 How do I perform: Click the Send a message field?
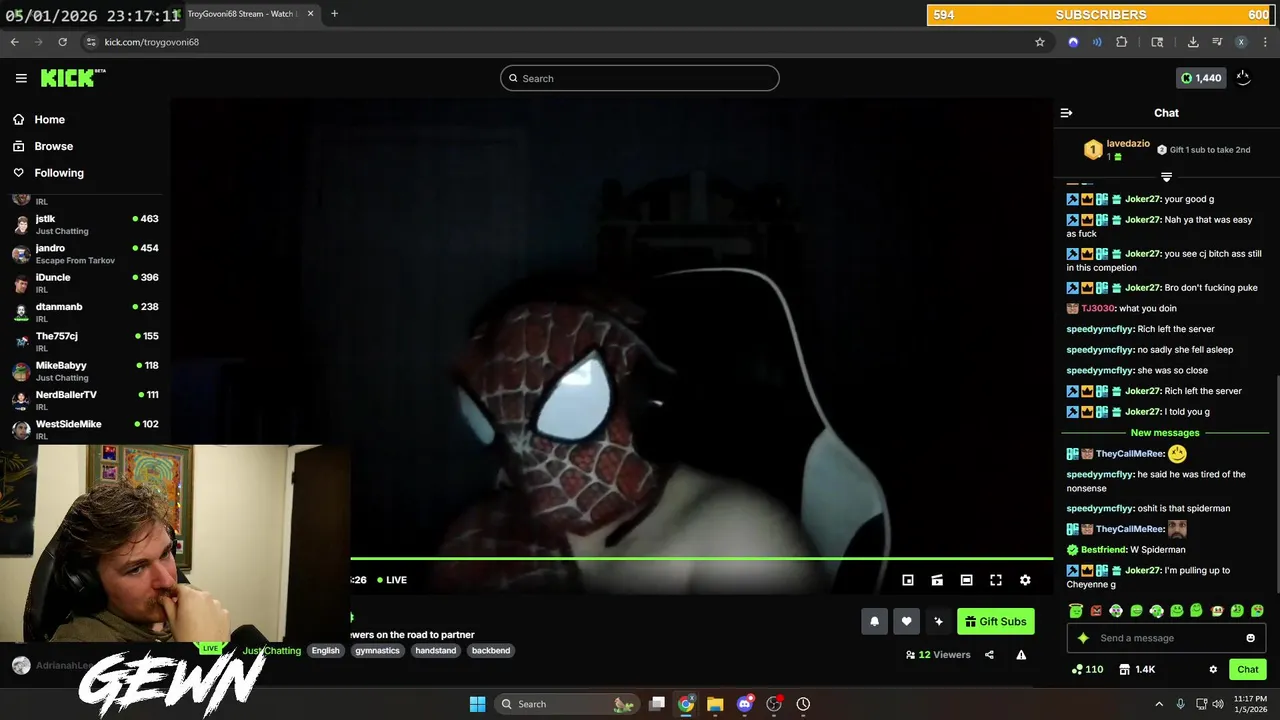pos(1166,638)
